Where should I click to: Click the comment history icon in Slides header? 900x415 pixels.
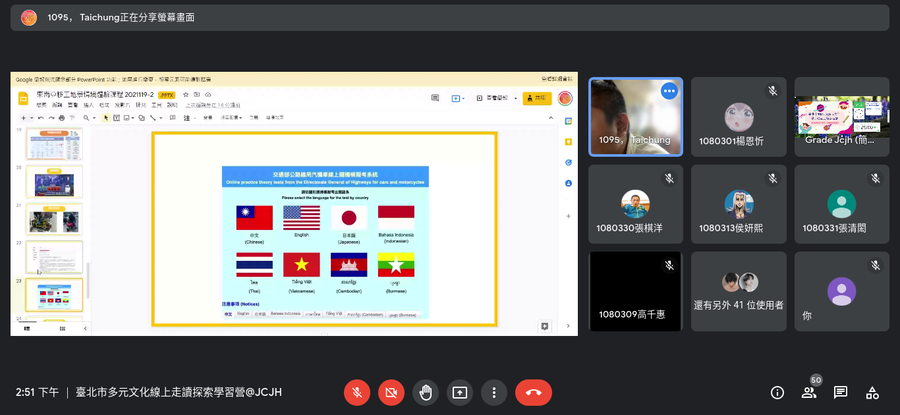coord(435,98)
